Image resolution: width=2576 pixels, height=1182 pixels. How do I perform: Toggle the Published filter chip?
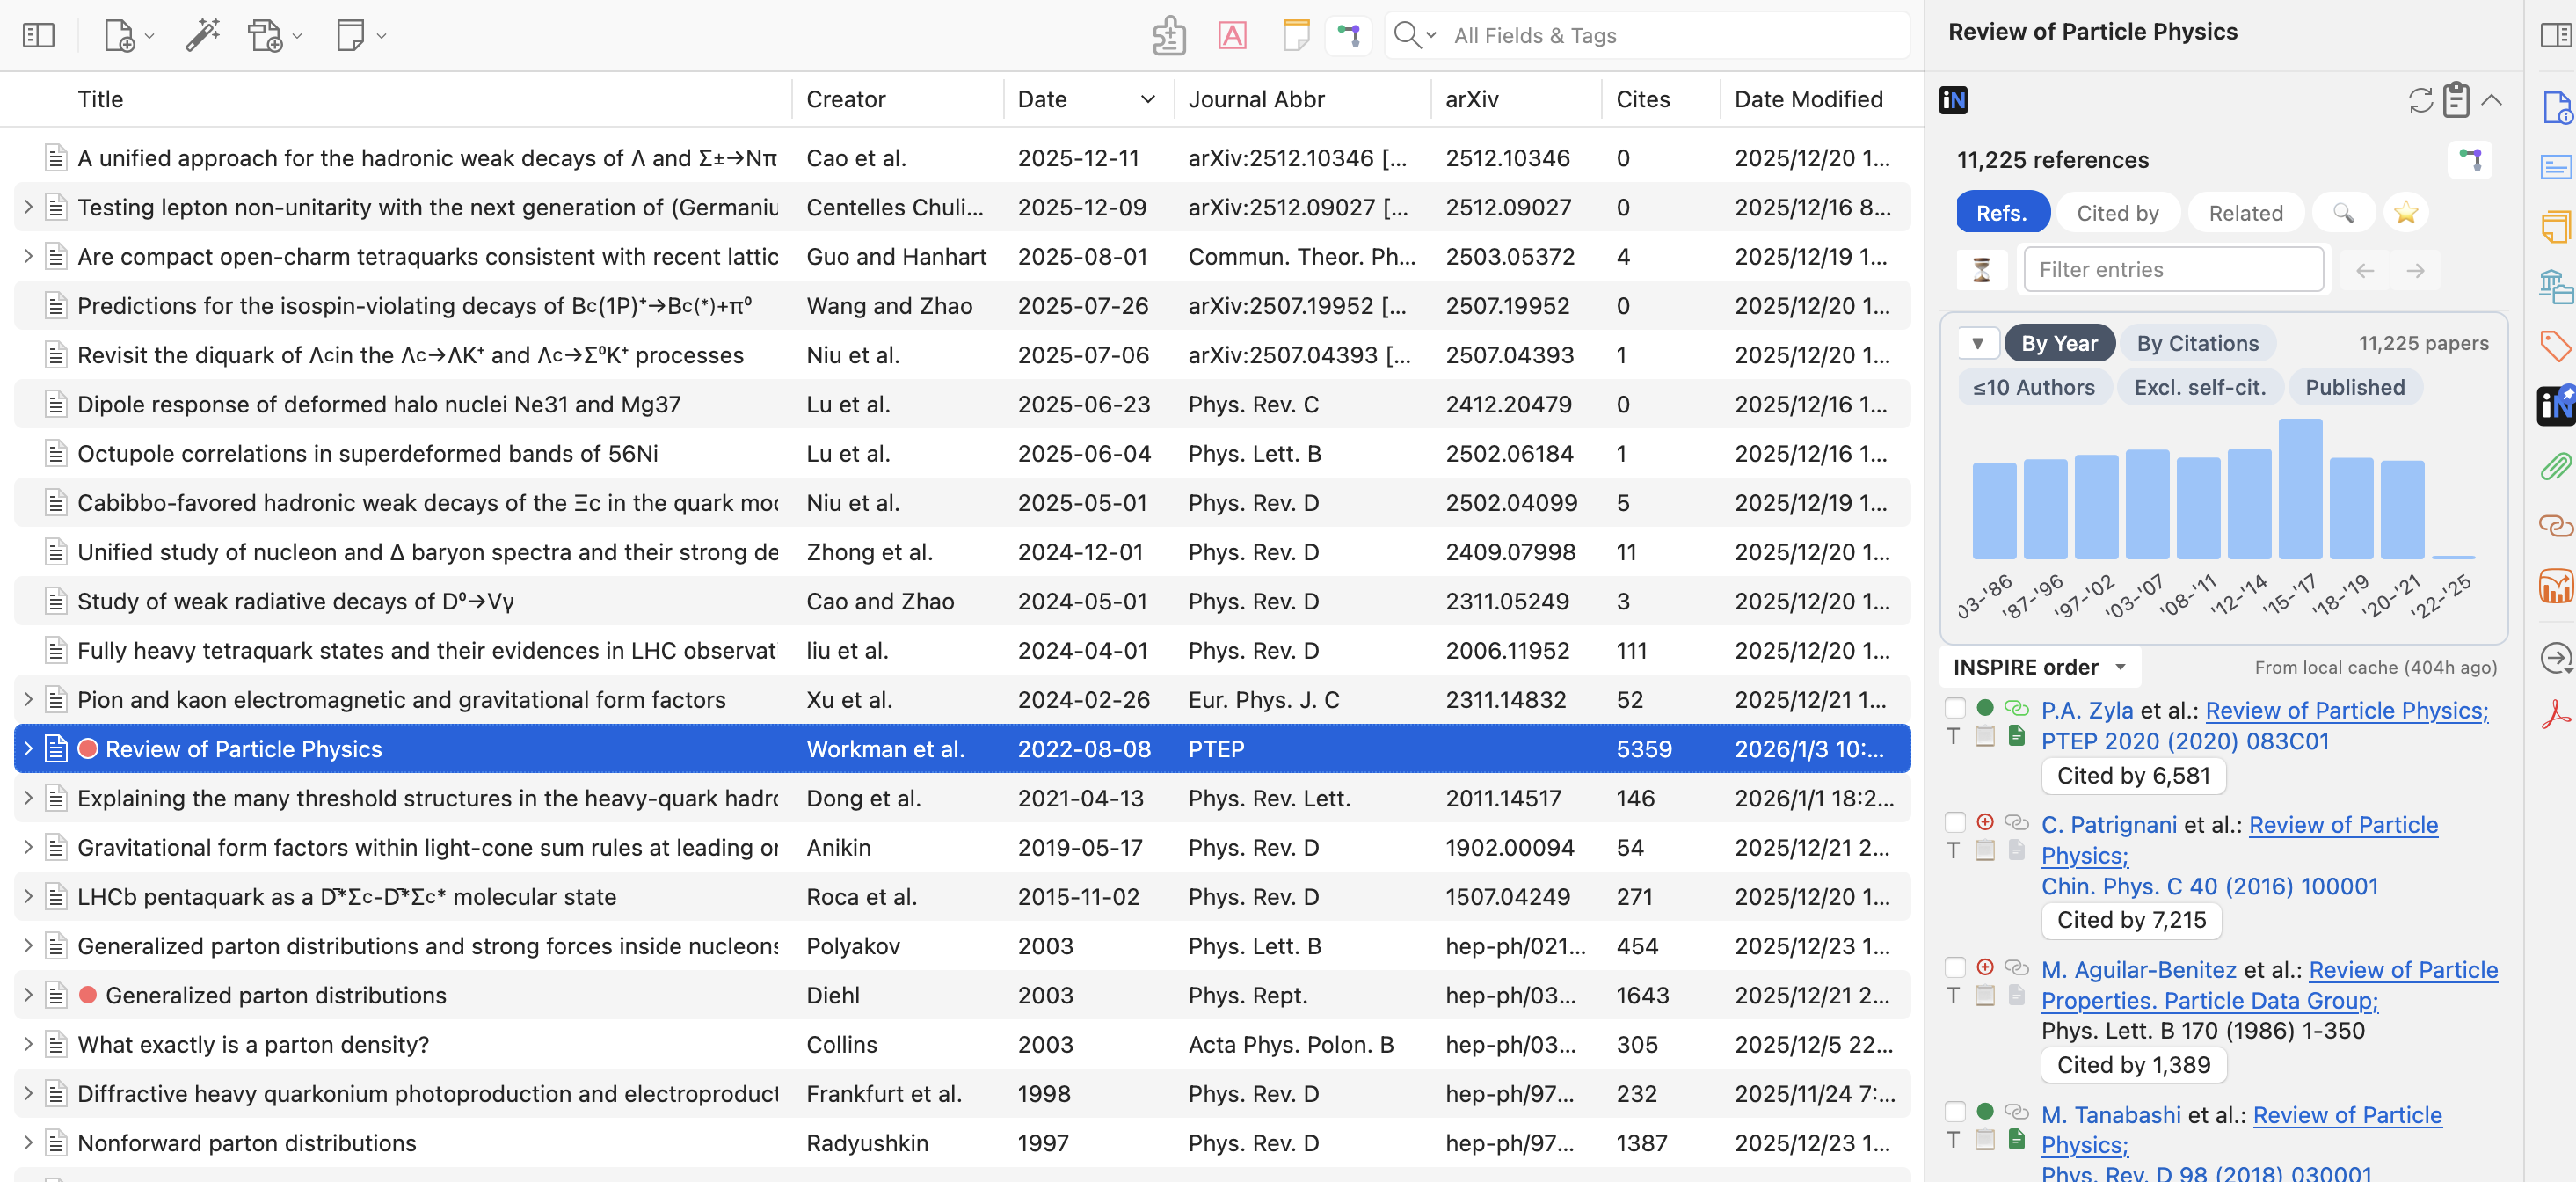[2355, 388]
